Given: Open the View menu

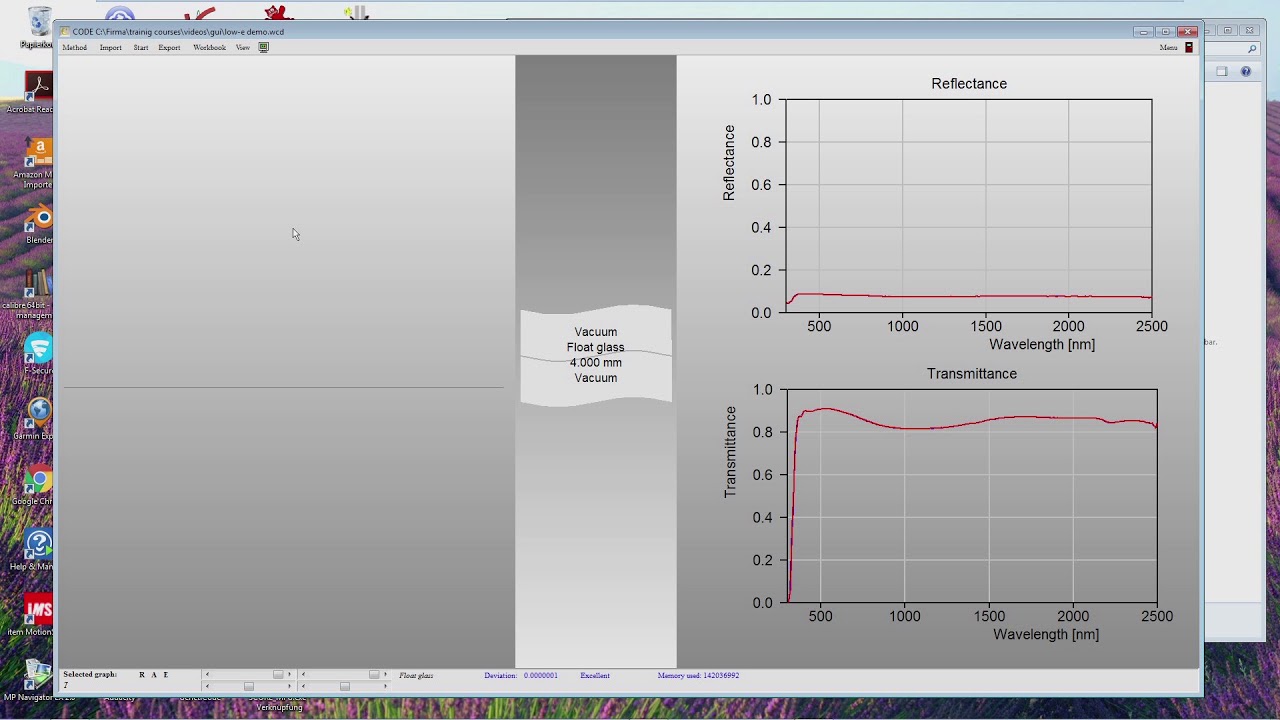Looking at the screenshot, I should pyautogui.click(x=242, y=47).
